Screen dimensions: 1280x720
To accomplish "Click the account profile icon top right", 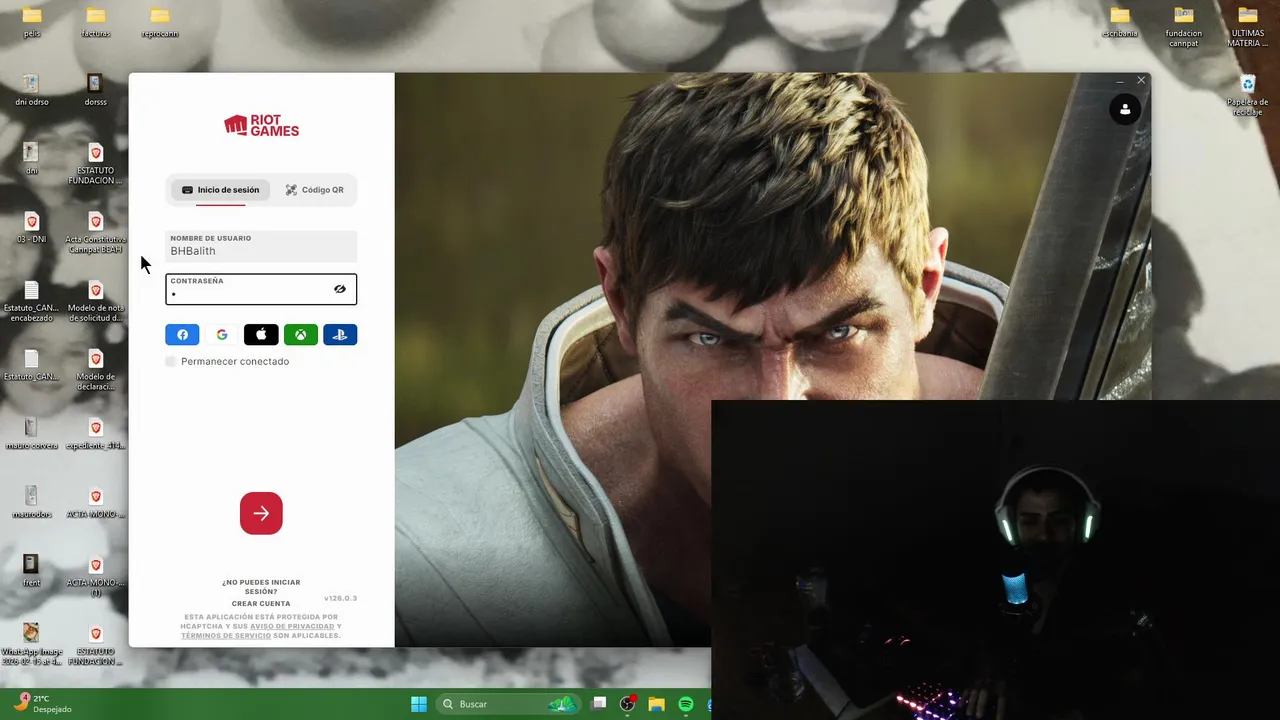I will pos(1125,110).
